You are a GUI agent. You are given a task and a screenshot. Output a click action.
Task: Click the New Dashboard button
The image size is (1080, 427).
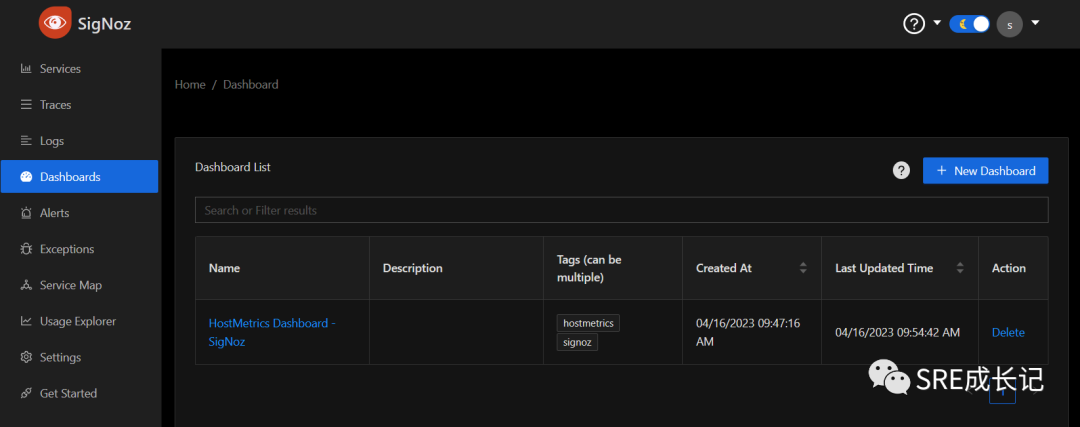pos(986,171)
